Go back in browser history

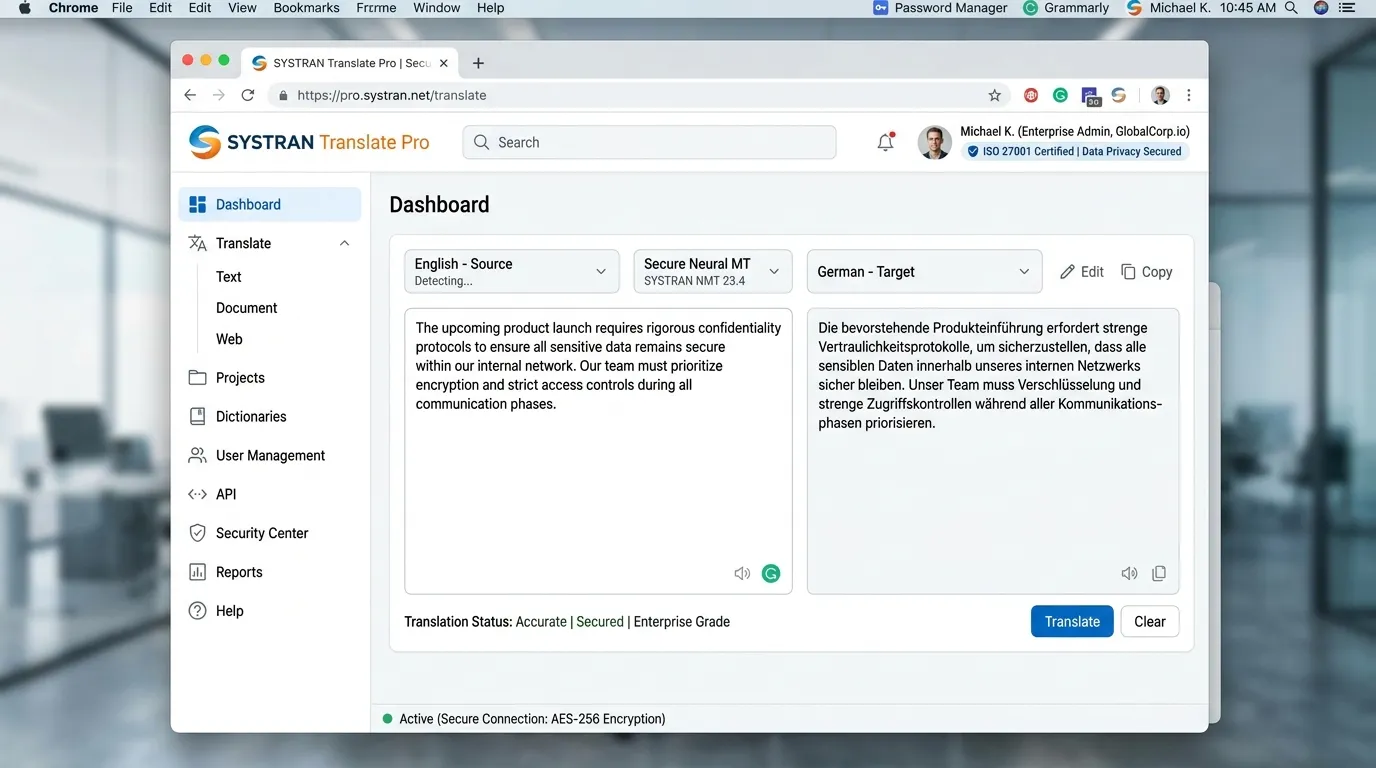(x=190, y=95)
